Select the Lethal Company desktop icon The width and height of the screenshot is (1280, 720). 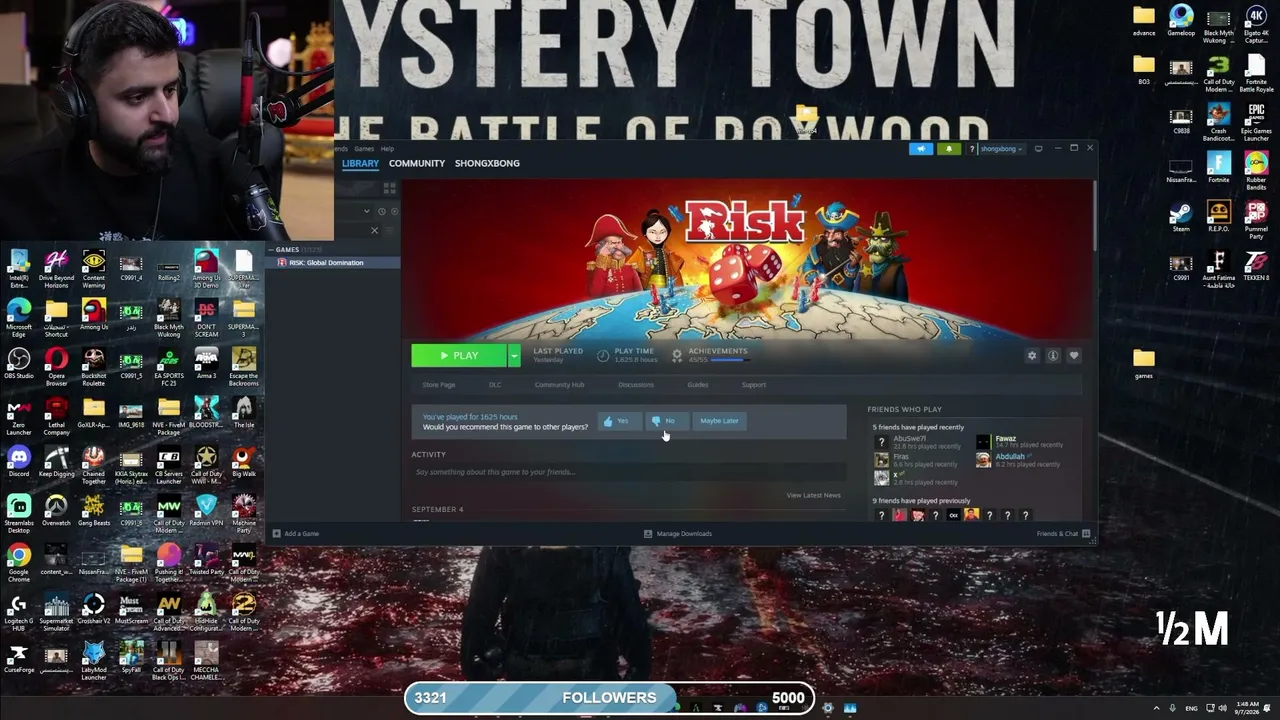[x=56, y=415]
